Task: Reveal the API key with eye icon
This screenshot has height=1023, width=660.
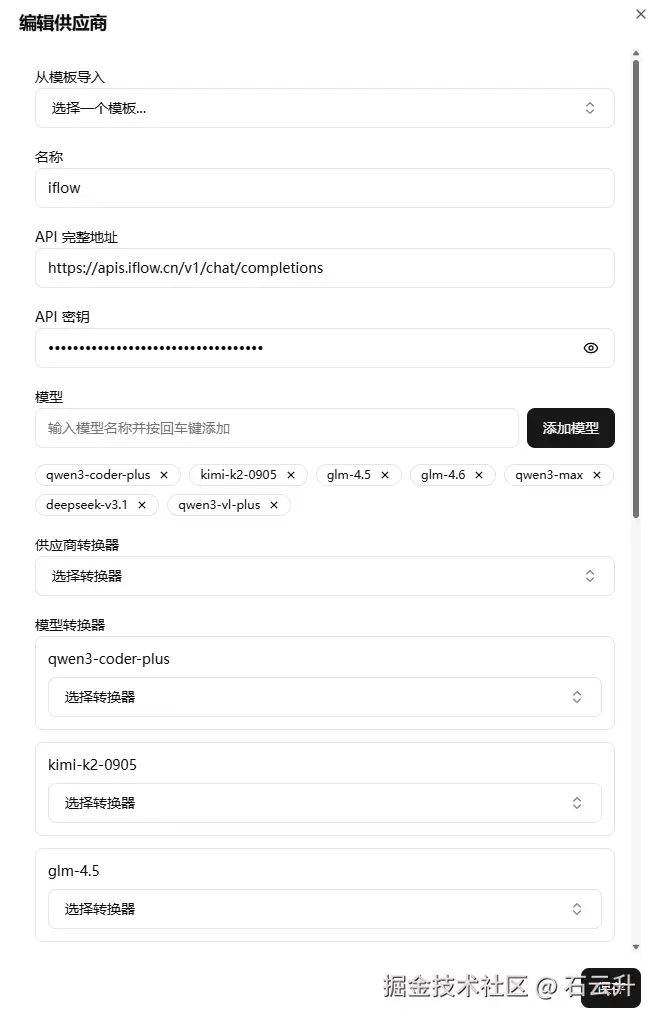Action: 591,348
